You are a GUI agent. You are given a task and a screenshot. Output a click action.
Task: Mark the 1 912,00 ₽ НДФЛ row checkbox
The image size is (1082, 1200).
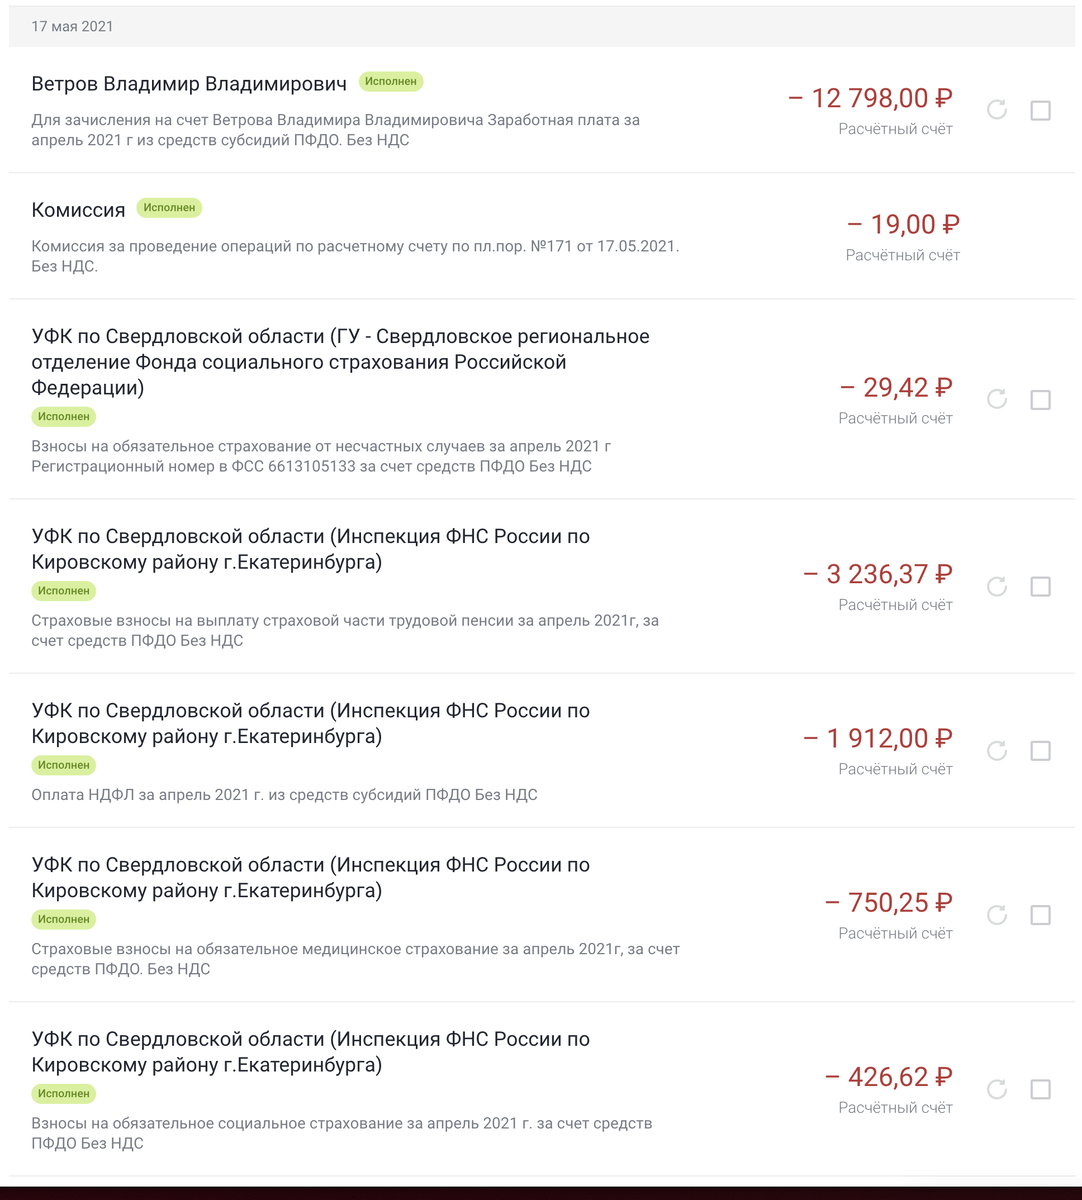click(x=1040, y=751)
